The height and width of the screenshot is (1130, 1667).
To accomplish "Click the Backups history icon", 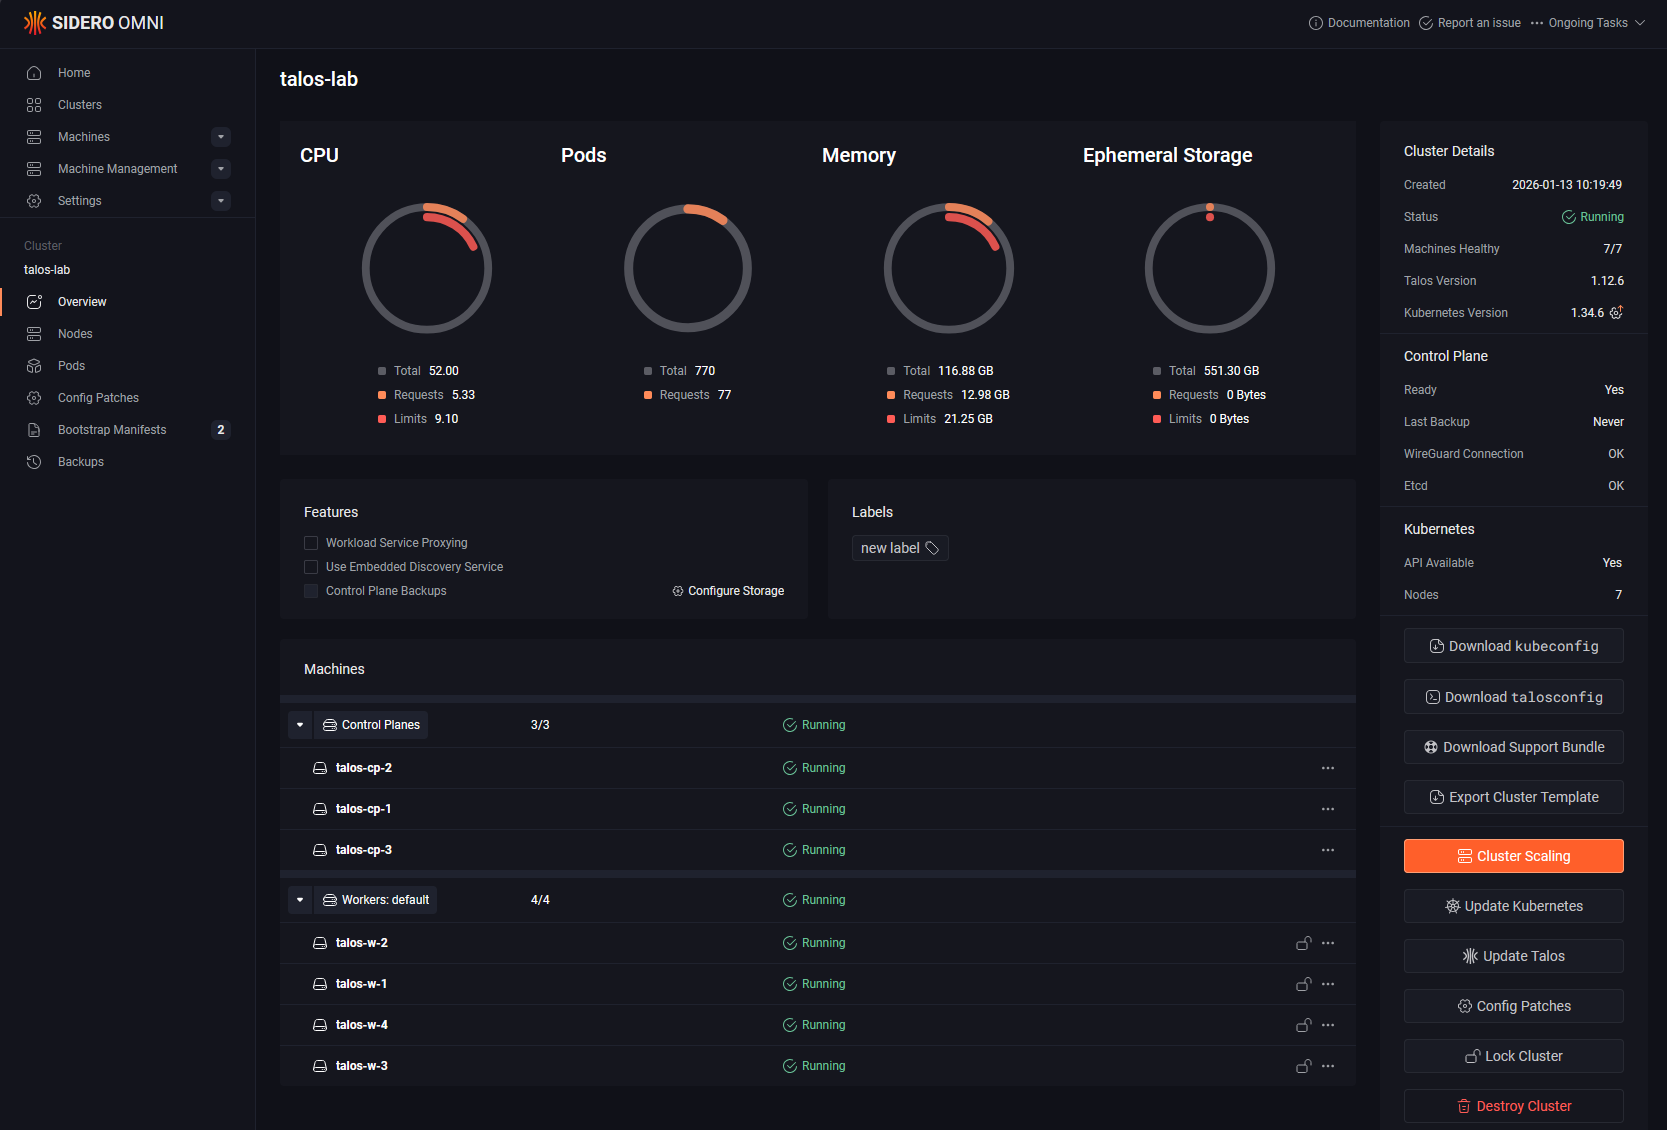I will pyautogui.click(x=34, y=462).
